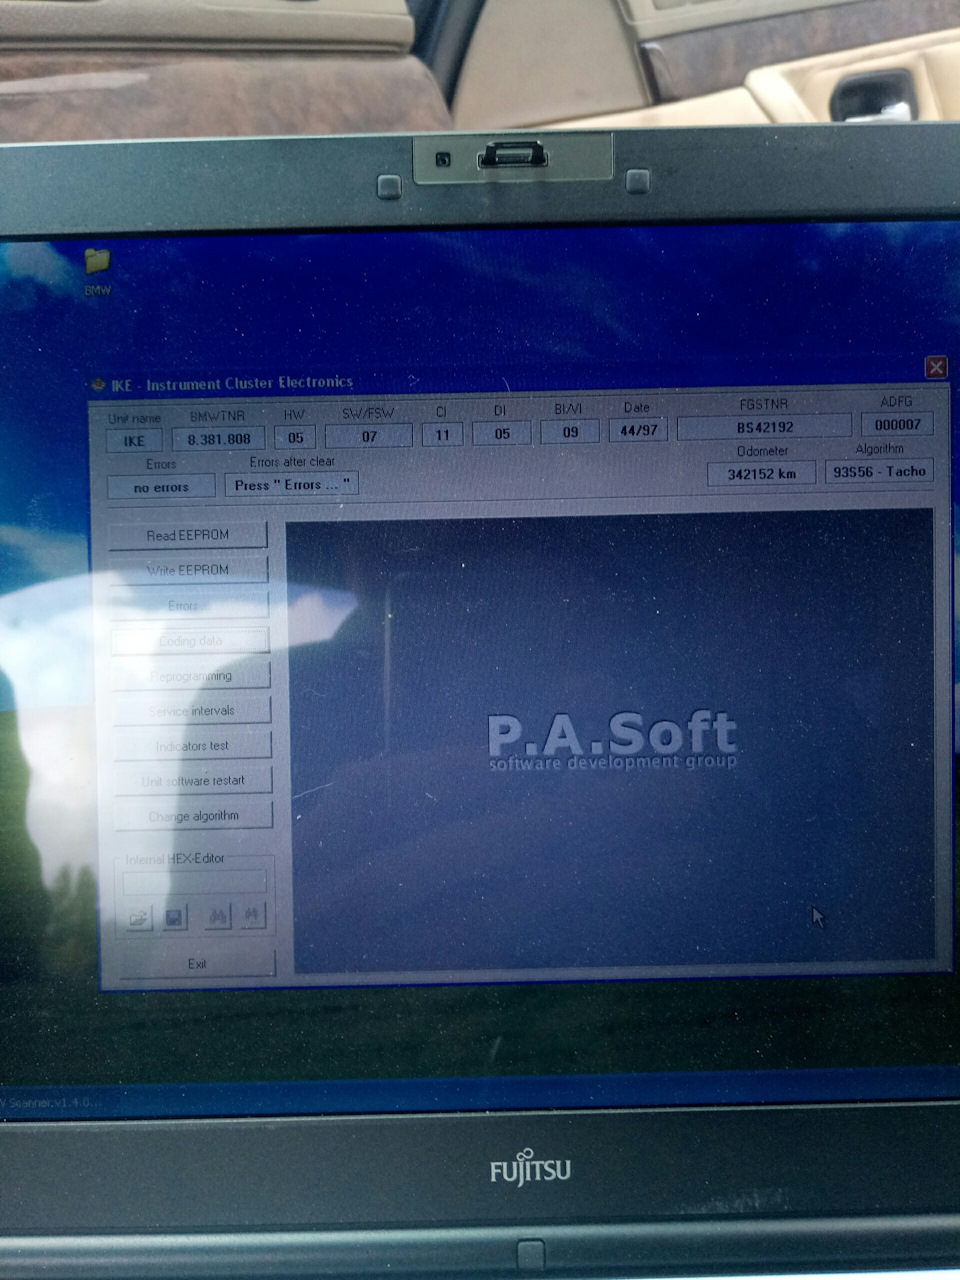This screenshot has height=1280, width=960.
Task: Exit the IKE program
Action: click(x=197, y=964)
